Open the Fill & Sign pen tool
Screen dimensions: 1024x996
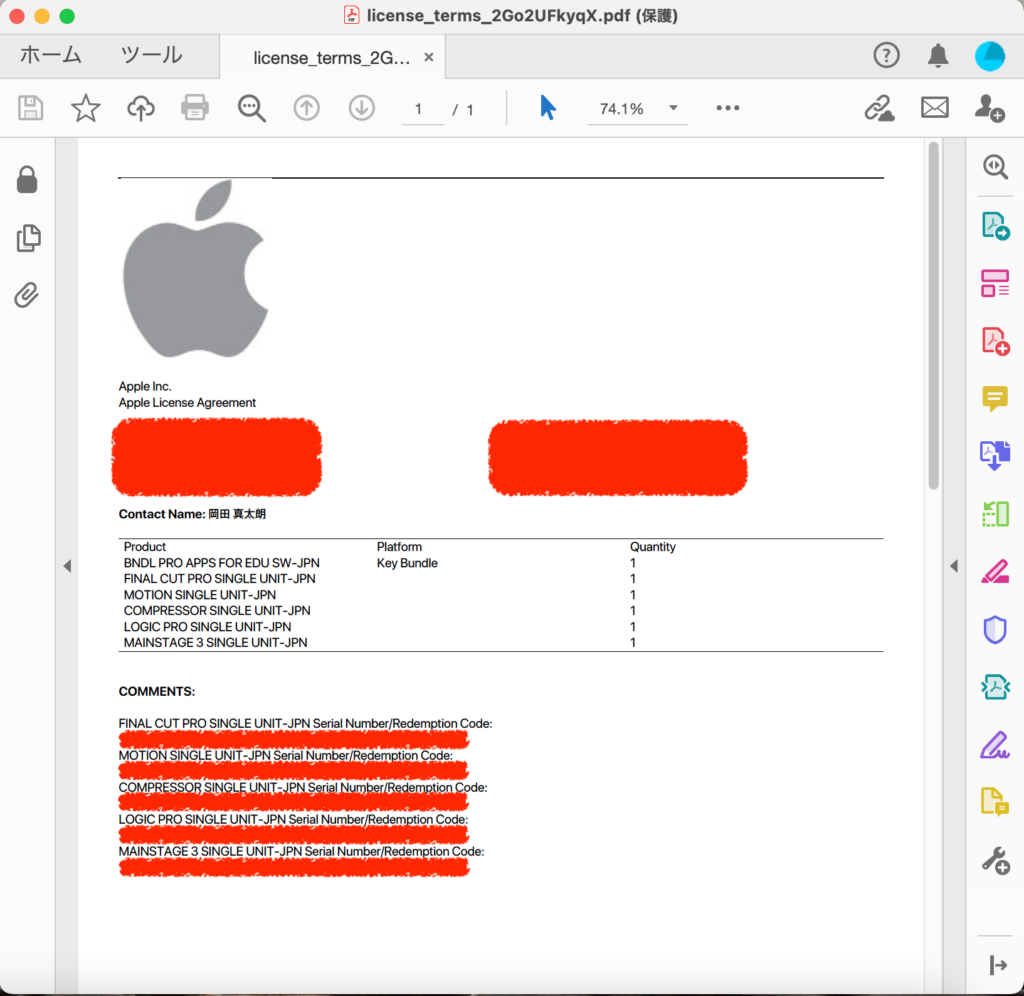(995, 745)
